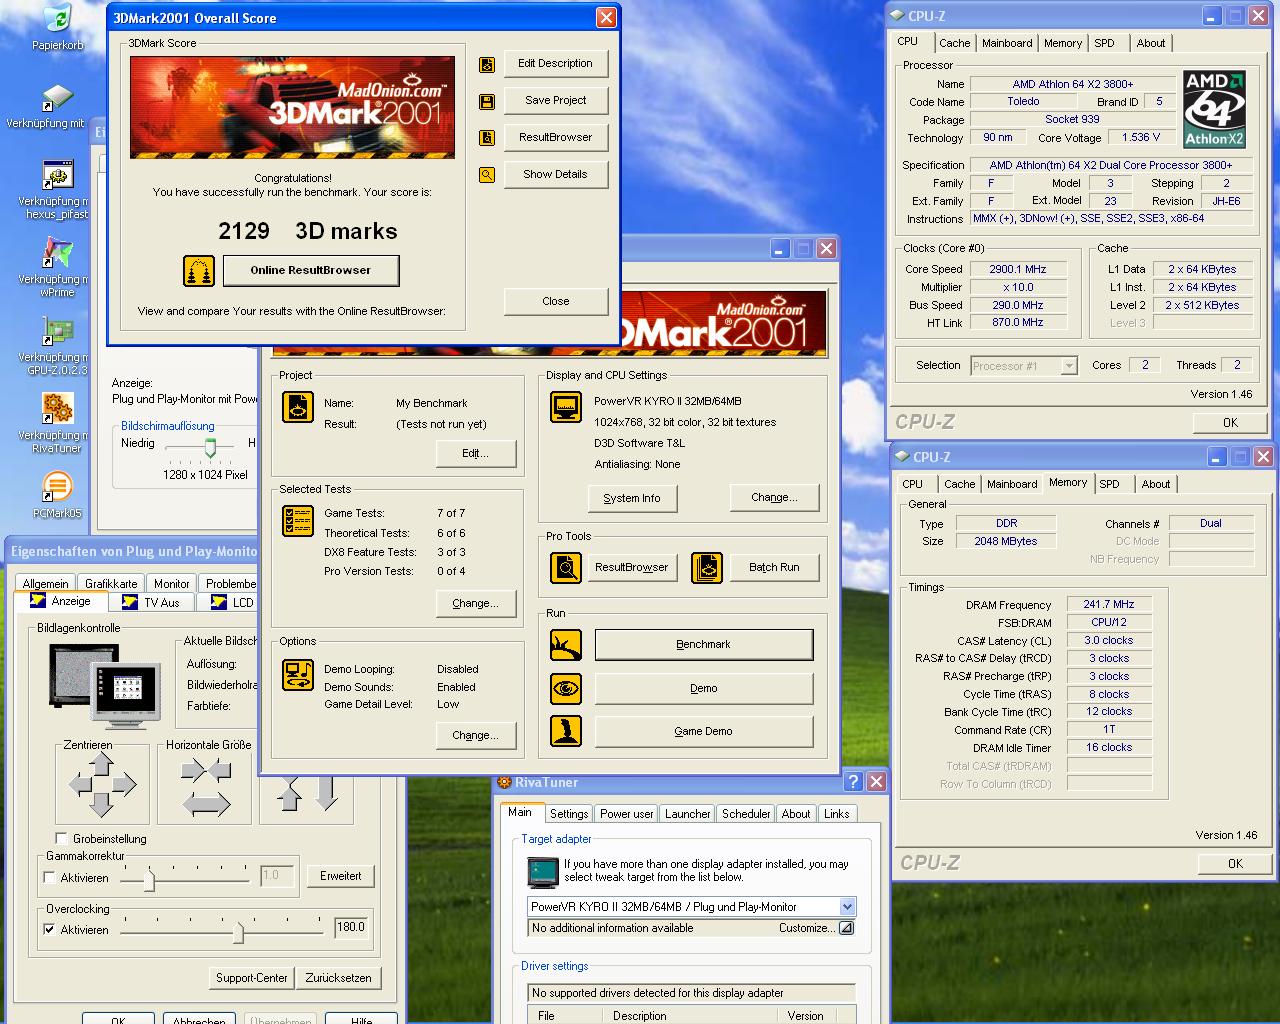Click the Options section icon in 3DMark

298,675
